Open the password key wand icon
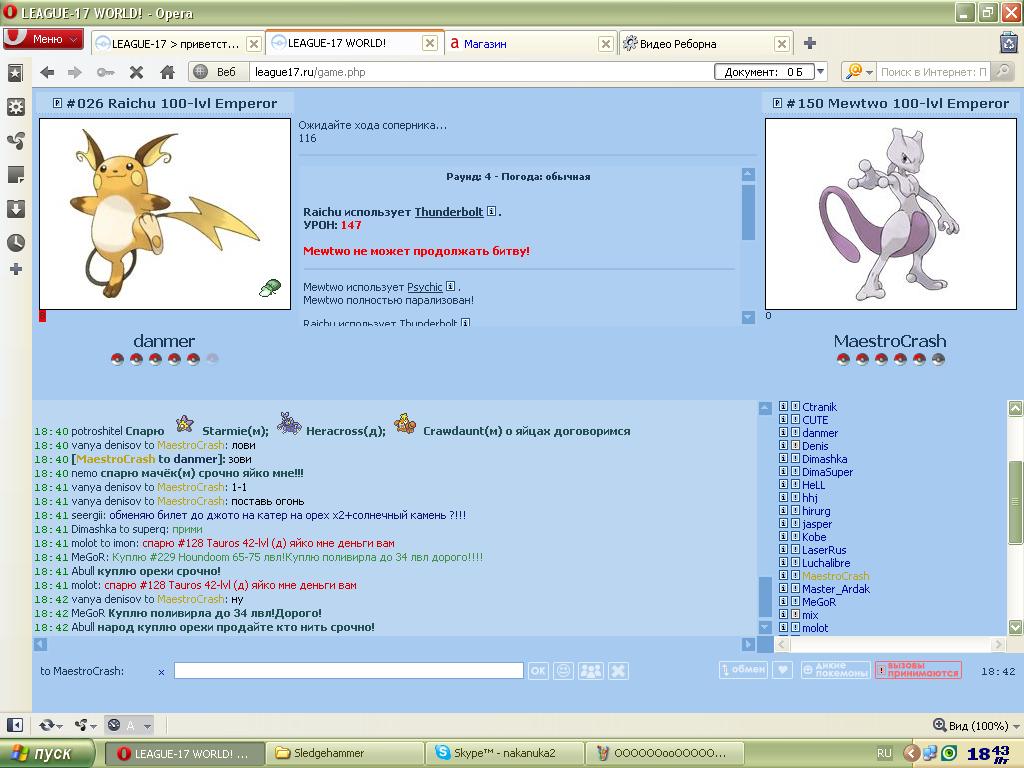Image resolution: width=1024 pixels, height=768 pixels. point(105,72)
